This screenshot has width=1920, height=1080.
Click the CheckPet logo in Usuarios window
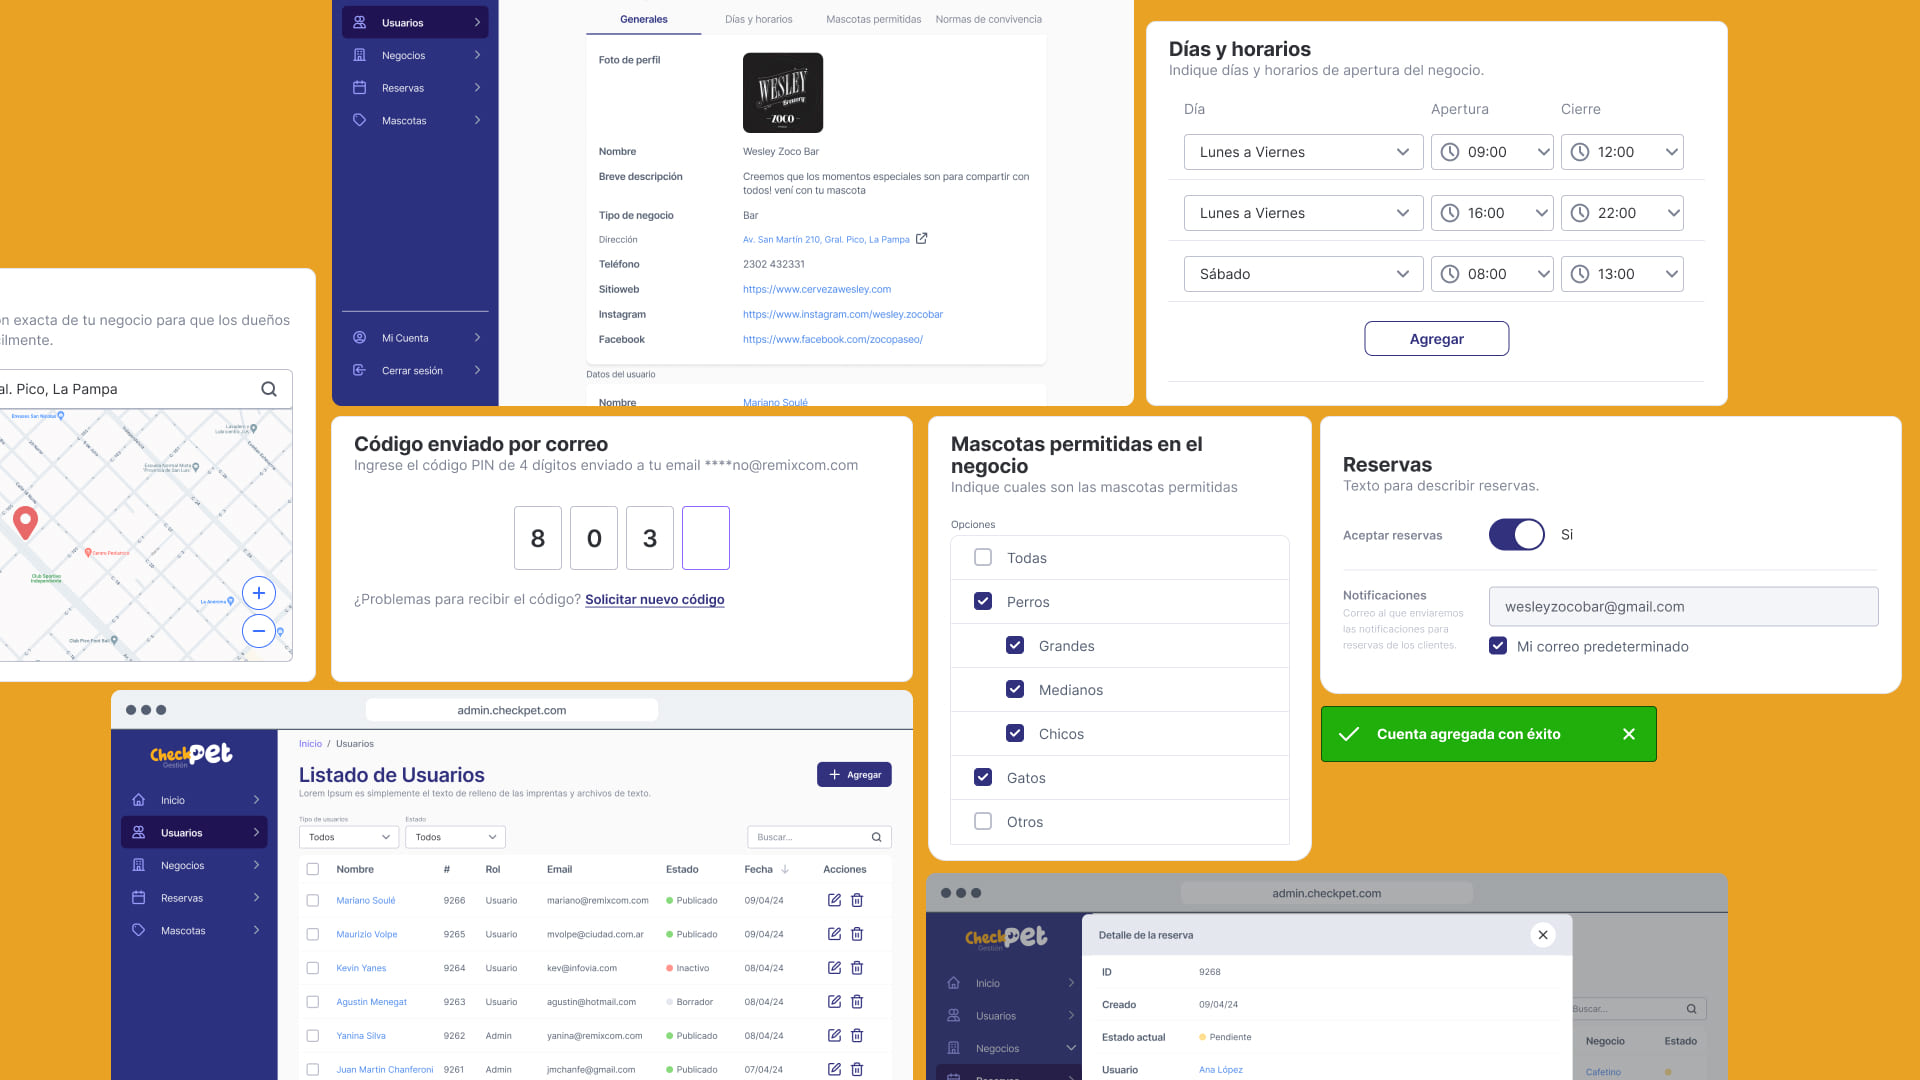point(191,755)
